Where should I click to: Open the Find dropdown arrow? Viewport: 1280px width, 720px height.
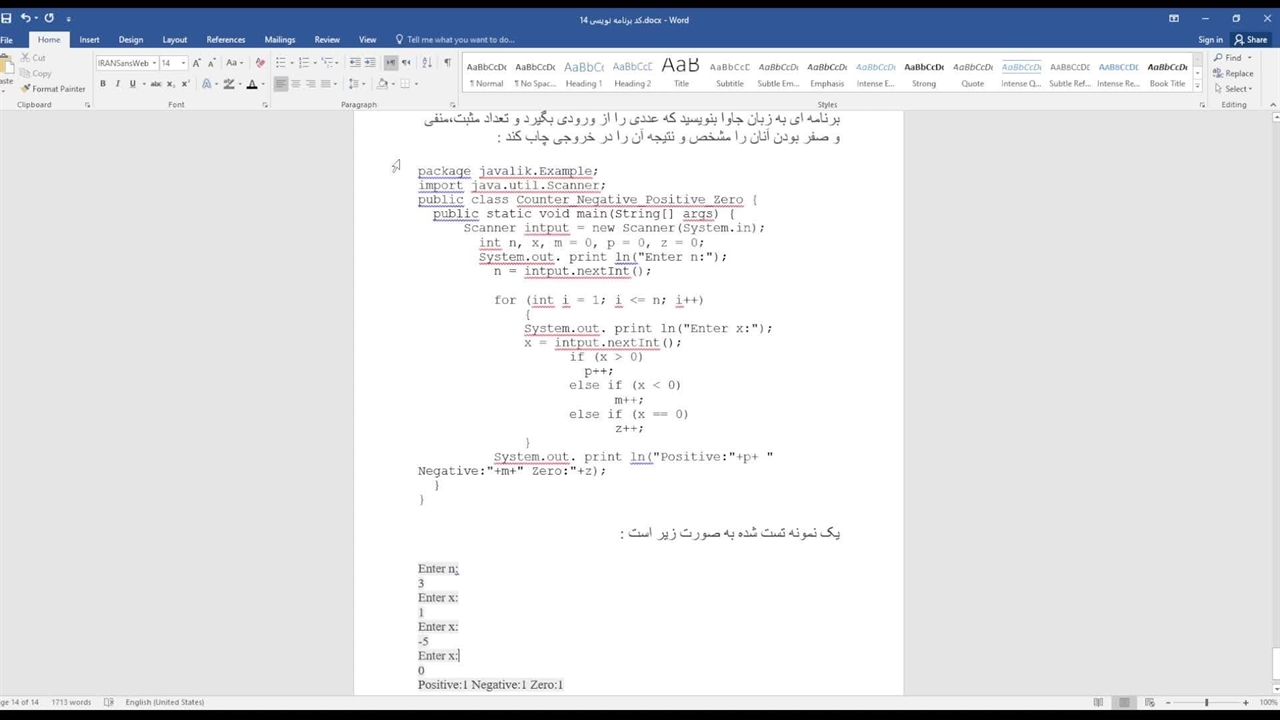point(1250,58)
